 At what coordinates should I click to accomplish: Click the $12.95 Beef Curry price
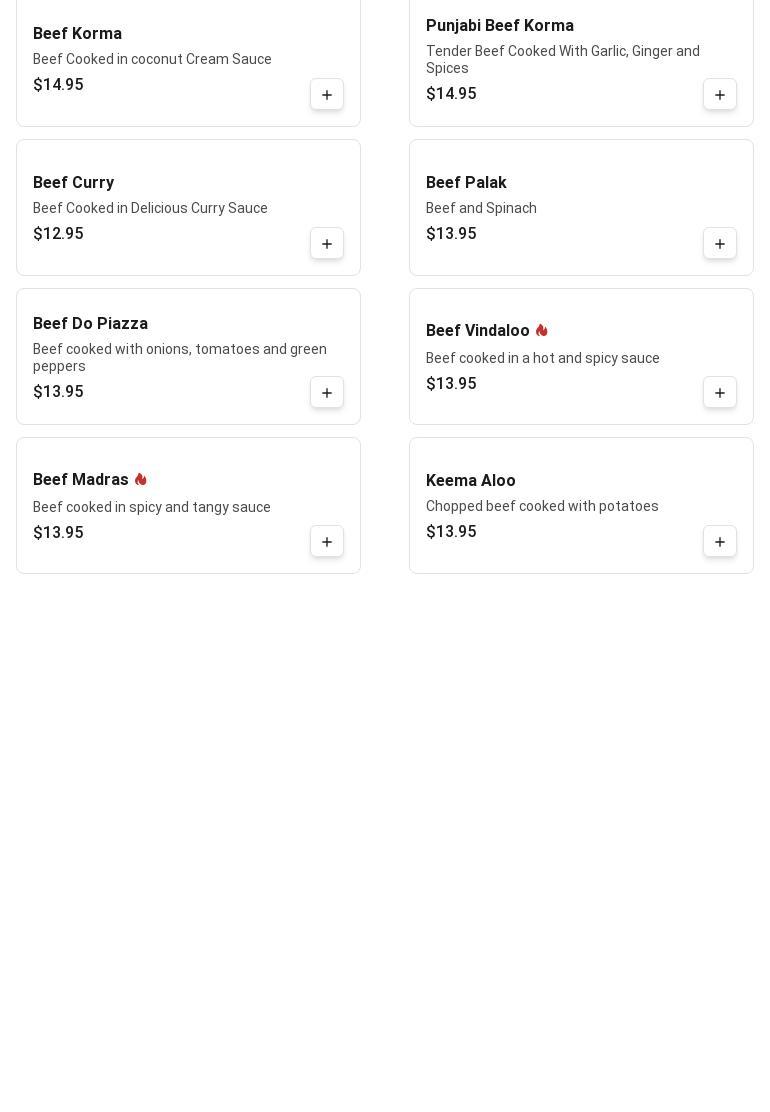[x=58, y=234]
